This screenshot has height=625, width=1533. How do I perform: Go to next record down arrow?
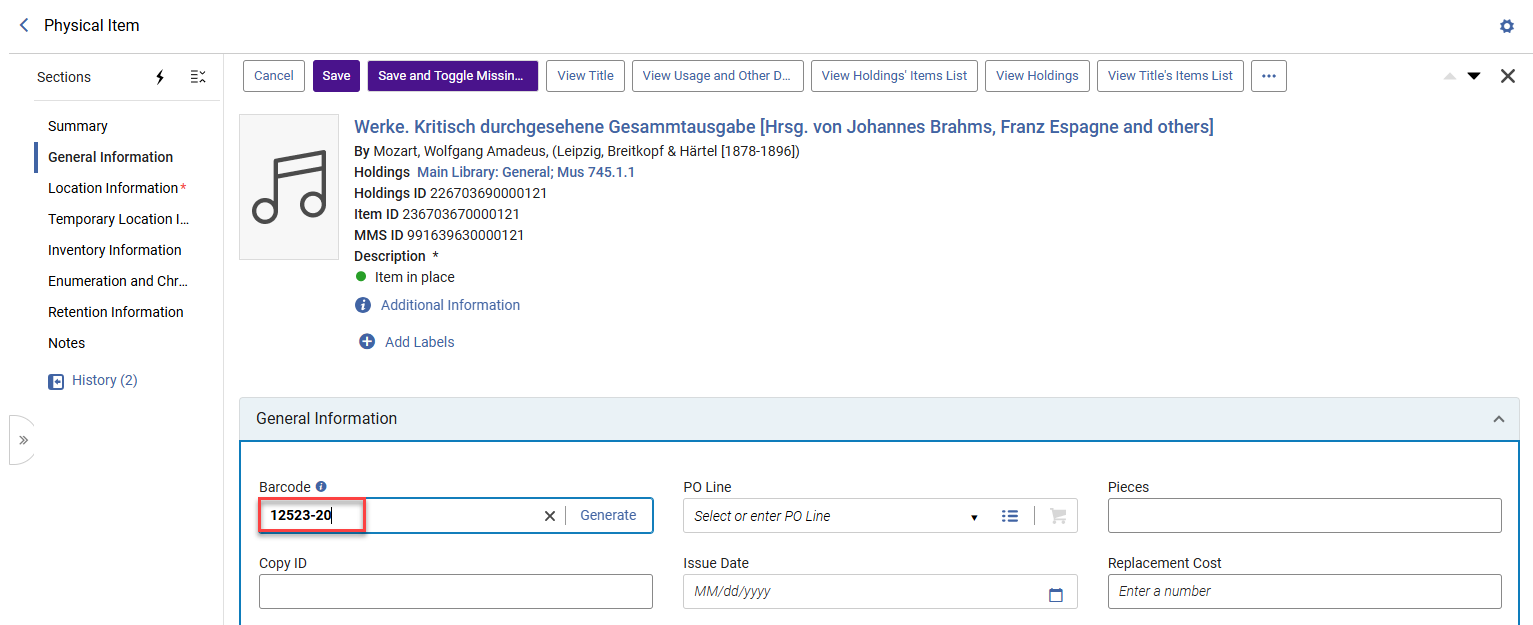pos(1474,76)
